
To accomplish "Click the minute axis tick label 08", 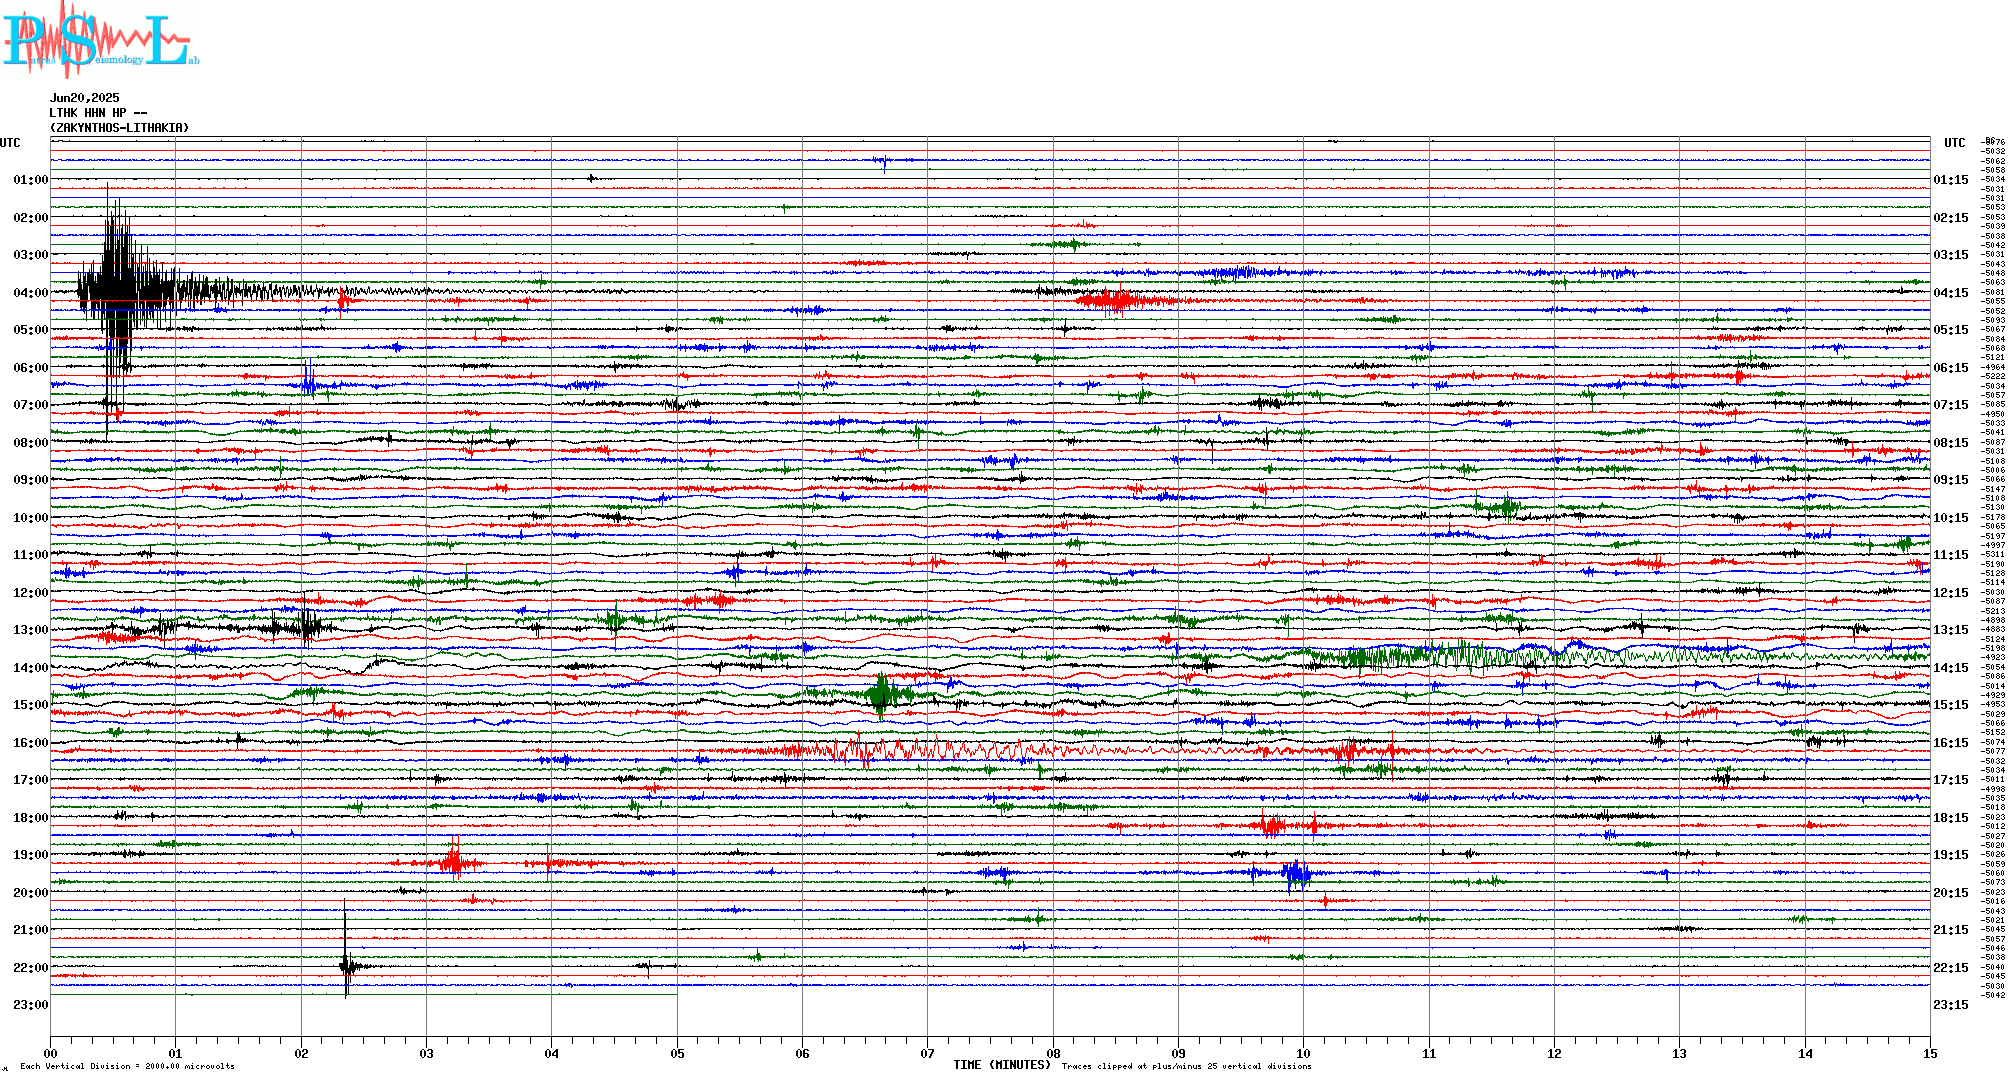I will [1053, 1053].
